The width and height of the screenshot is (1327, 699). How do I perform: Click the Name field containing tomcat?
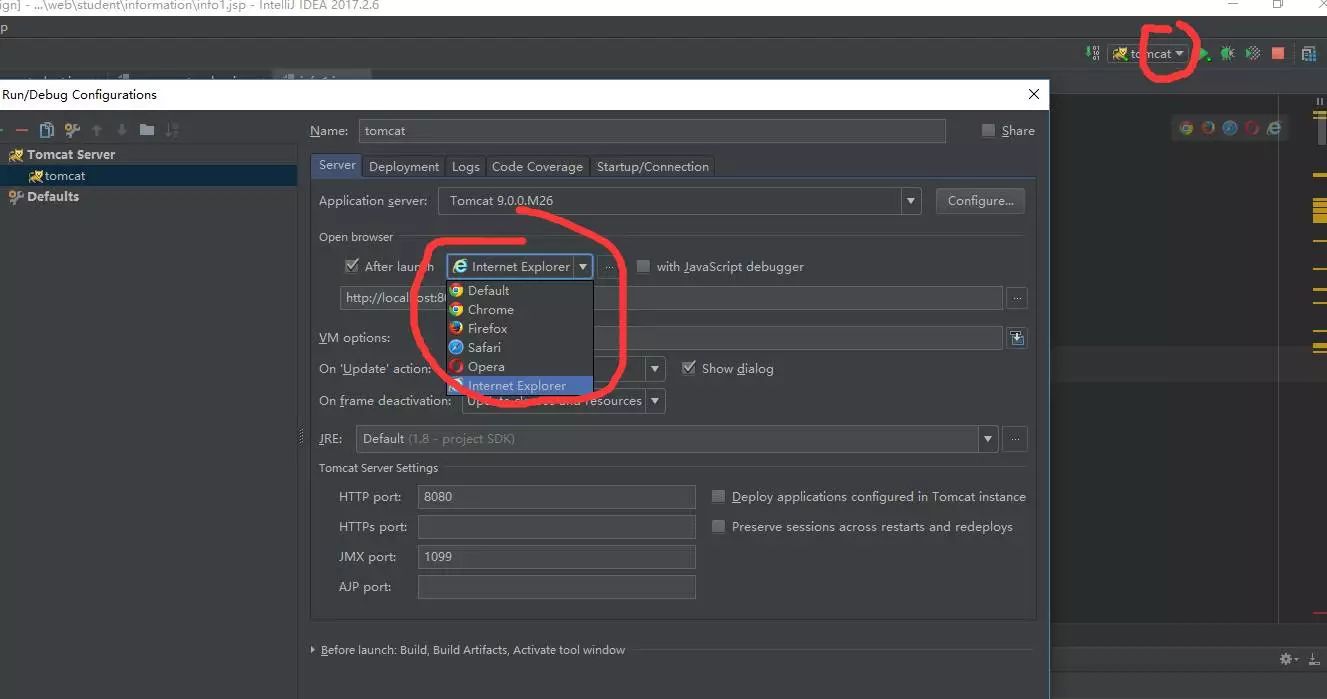pyautogui.click(x=652, y=131)
